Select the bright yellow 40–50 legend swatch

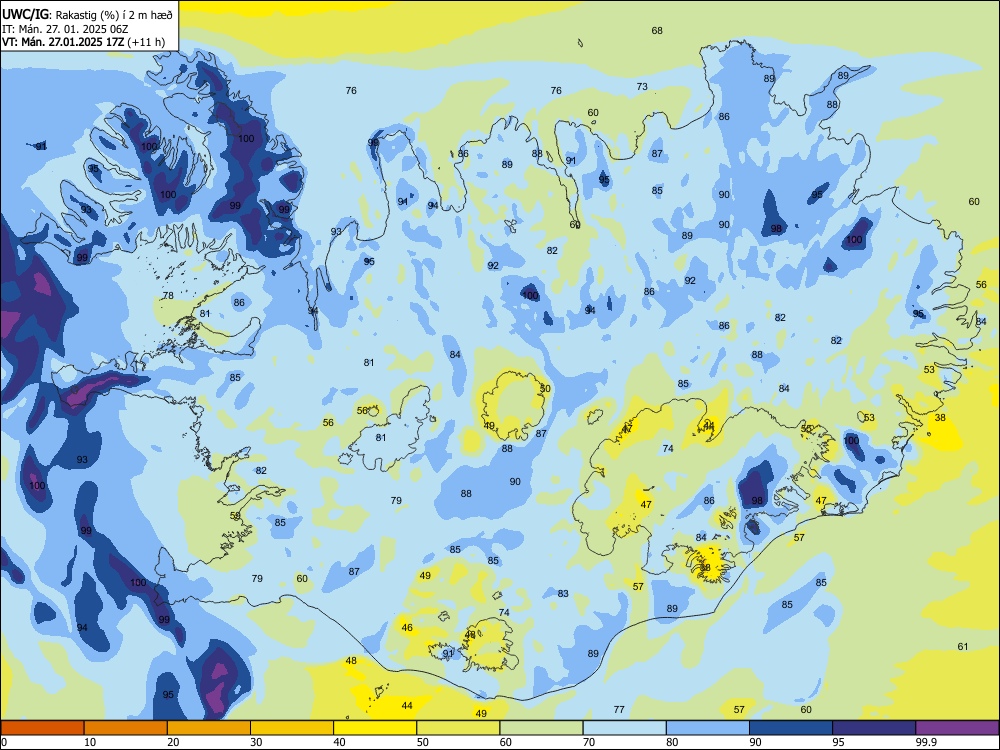375,728
